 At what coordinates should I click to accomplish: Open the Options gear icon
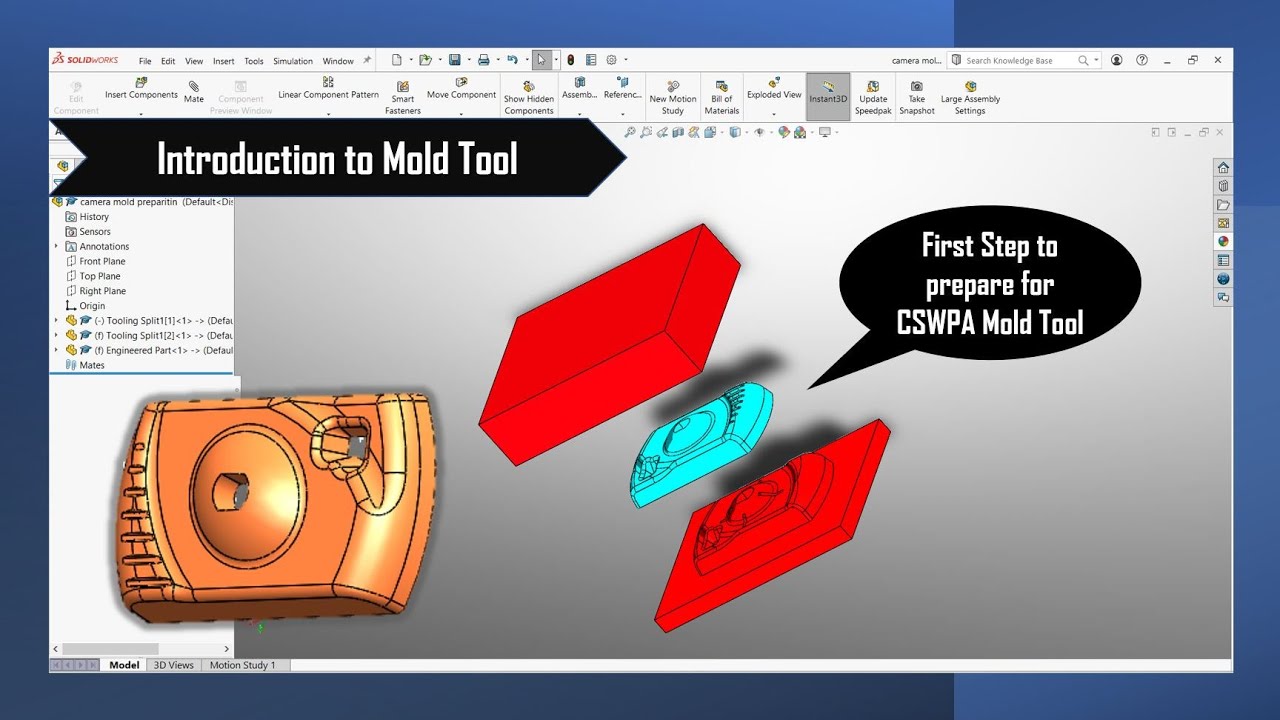pyautogui.click(x=612, y=60)
